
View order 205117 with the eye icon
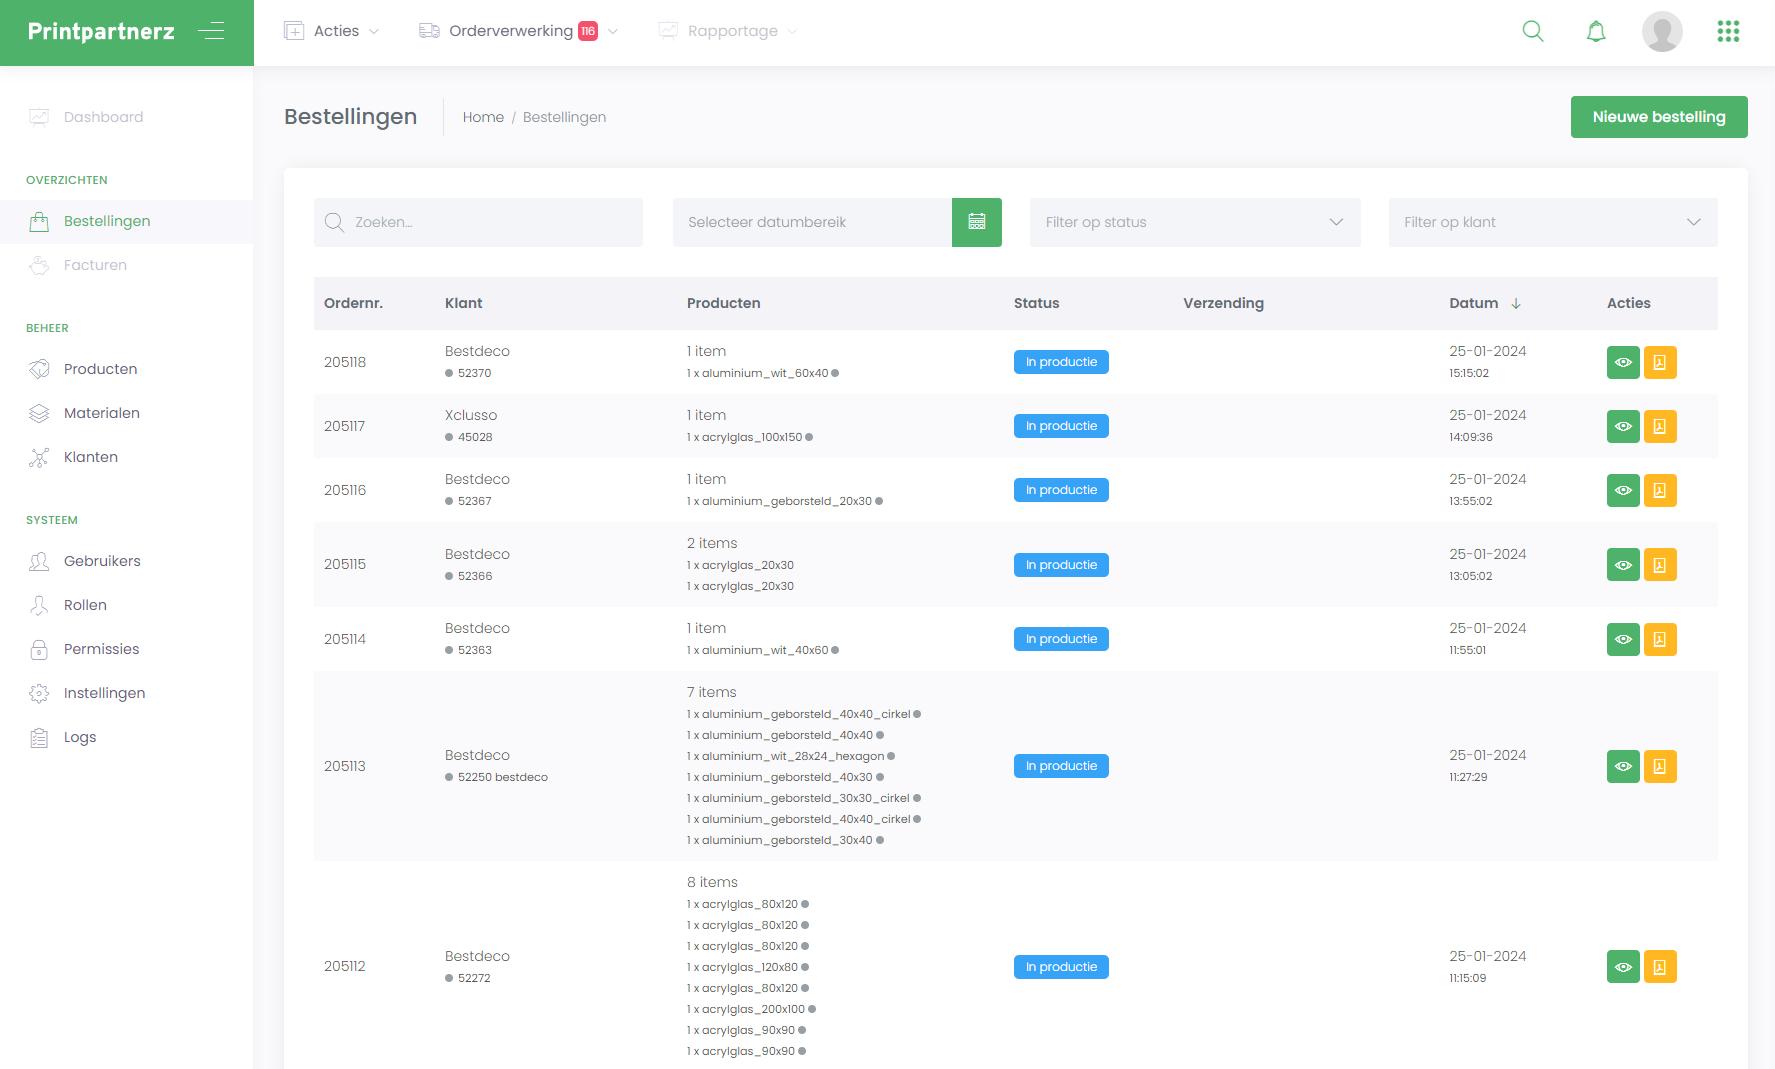pos(1623,426)
